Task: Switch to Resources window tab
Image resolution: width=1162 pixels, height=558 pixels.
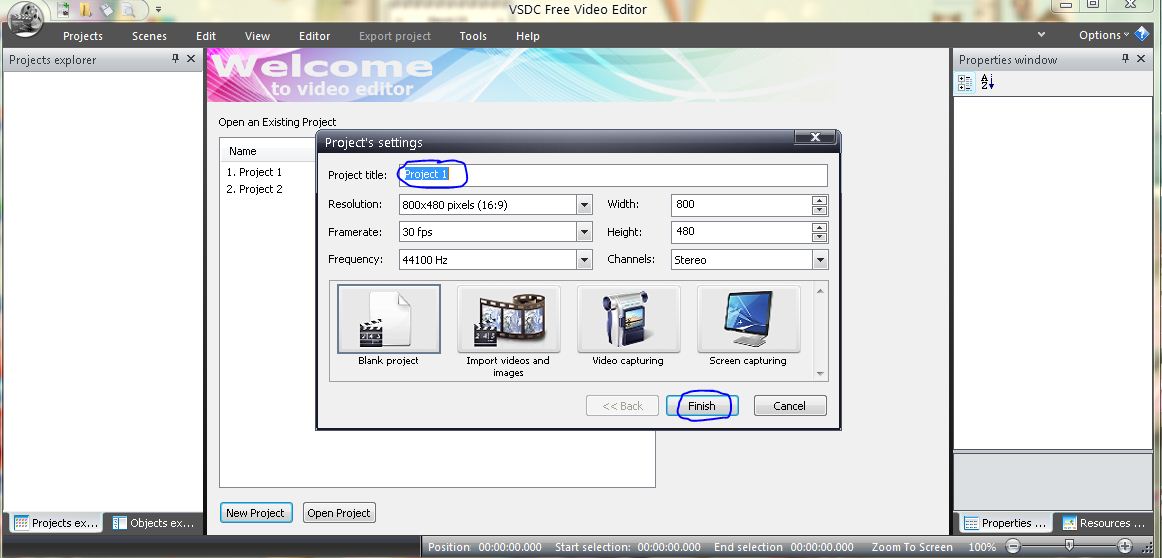Action: (x=1104, y=523)
